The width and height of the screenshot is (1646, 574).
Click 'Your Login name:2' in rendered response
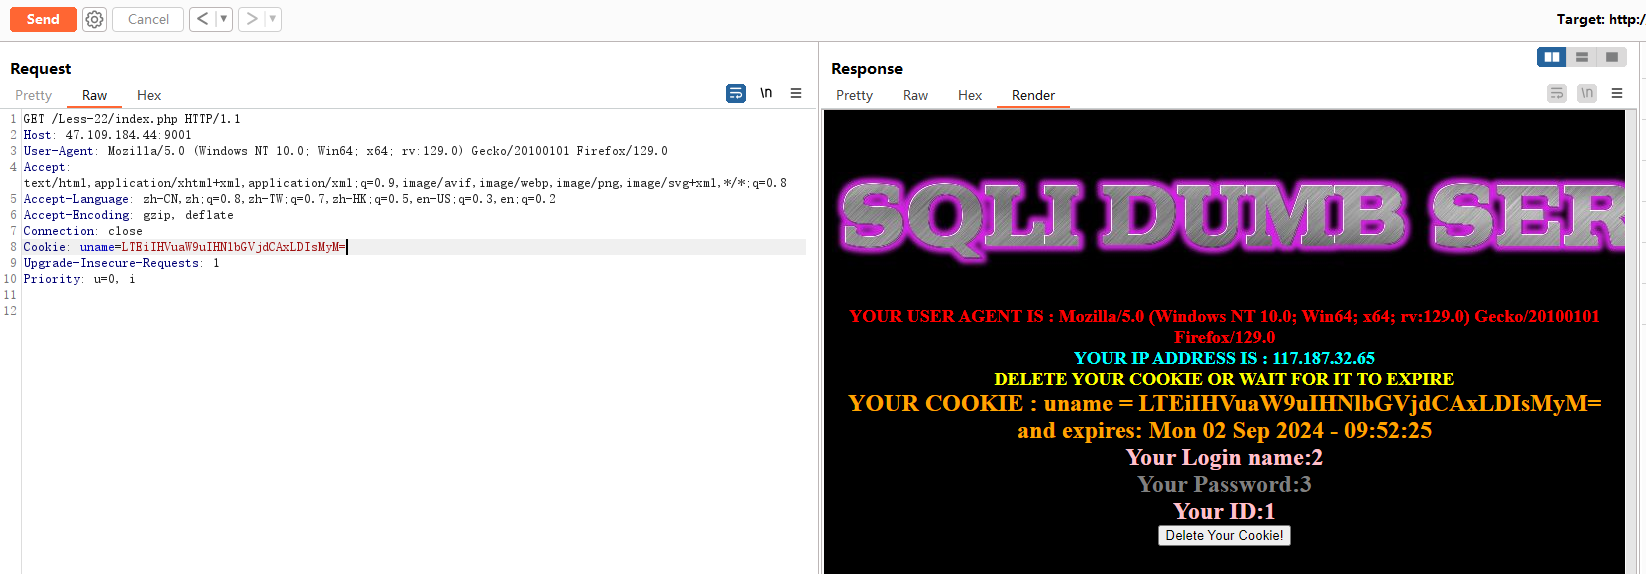1224,458
